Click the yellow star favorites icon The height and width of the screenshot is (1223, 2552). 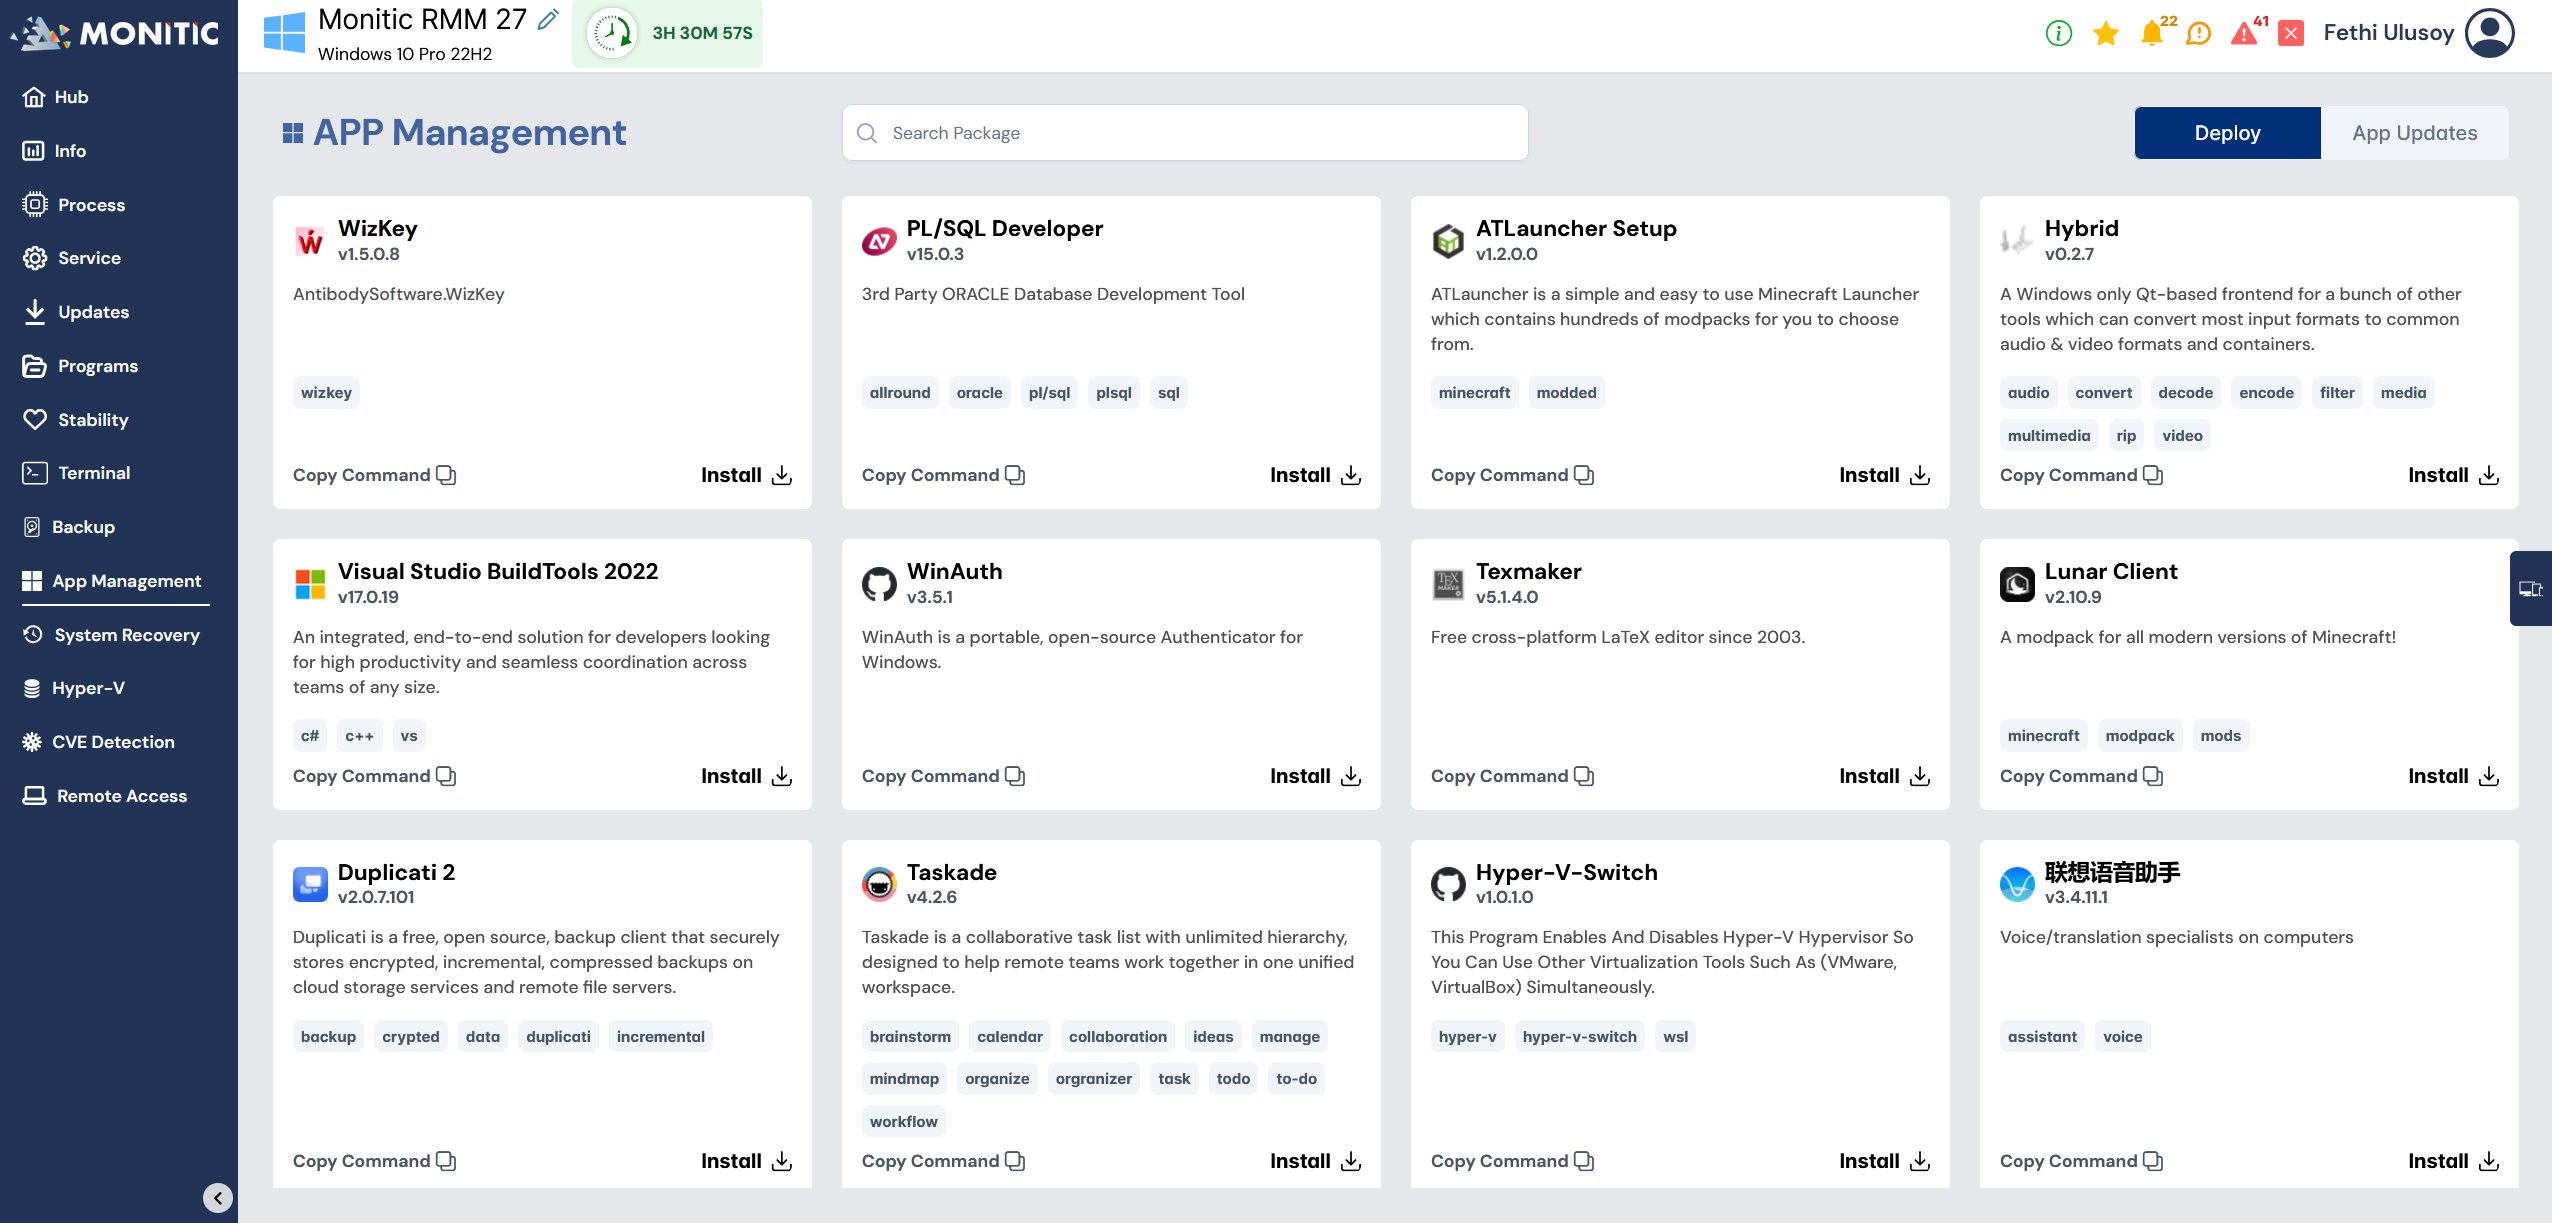click(x=2105, y=33)
